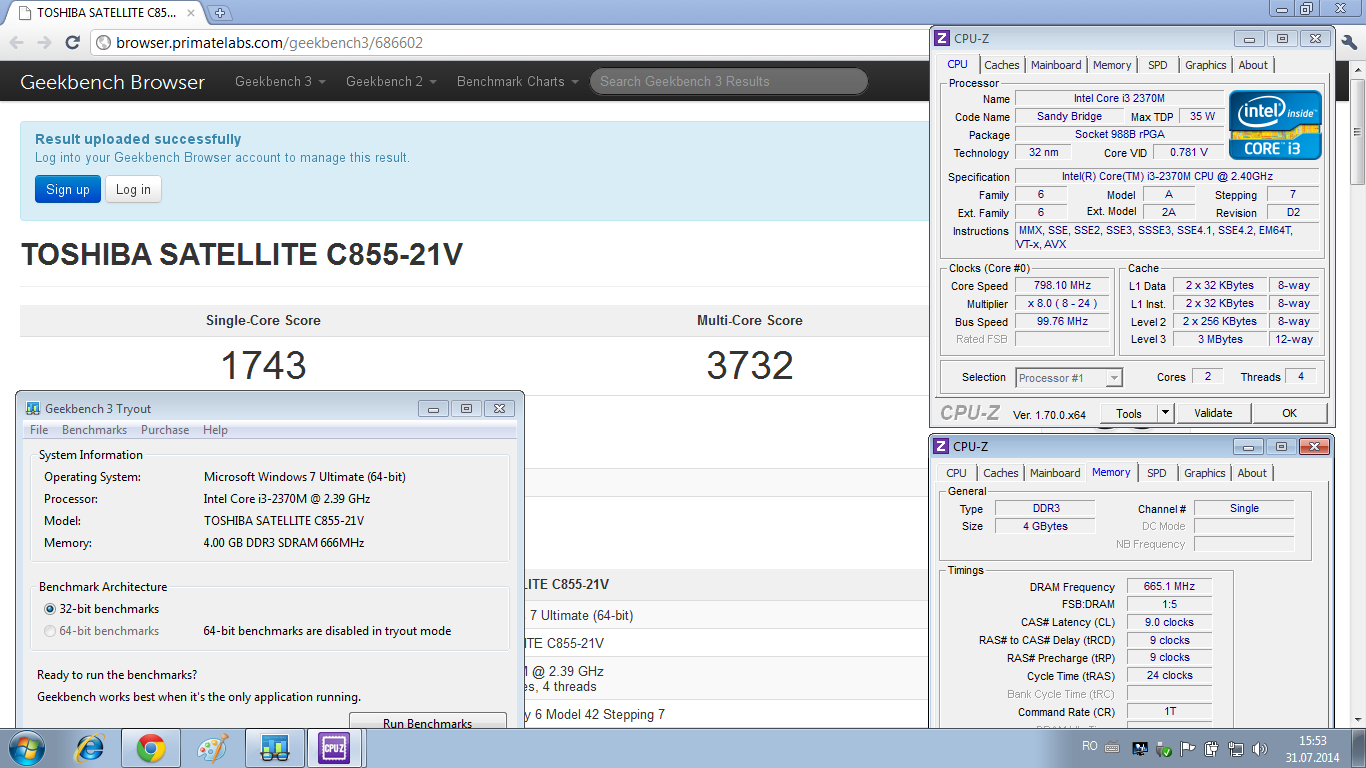Click the CPU-Z Tools button

1129,413
